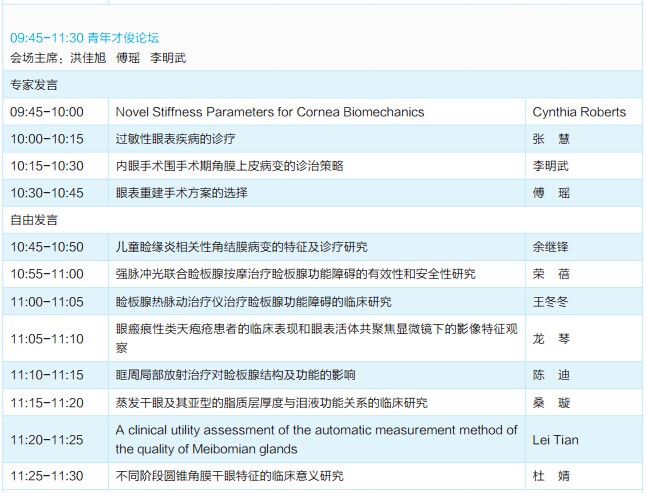Click the 专家发言 section header row
The height and width of the screenshot is (493, 646).
34,86
